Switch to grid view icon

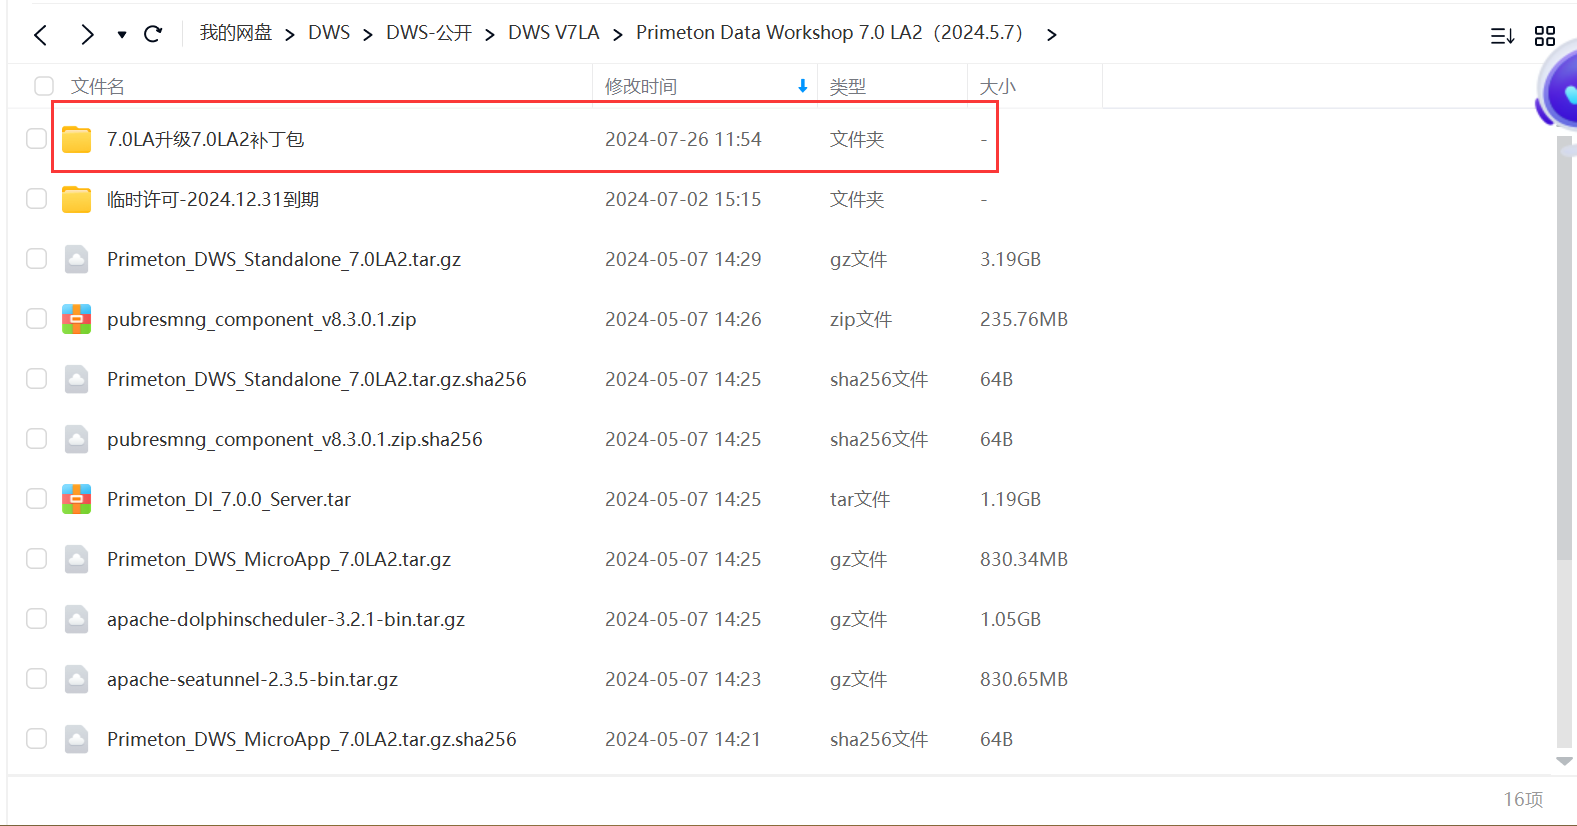tap(1545, 36)
